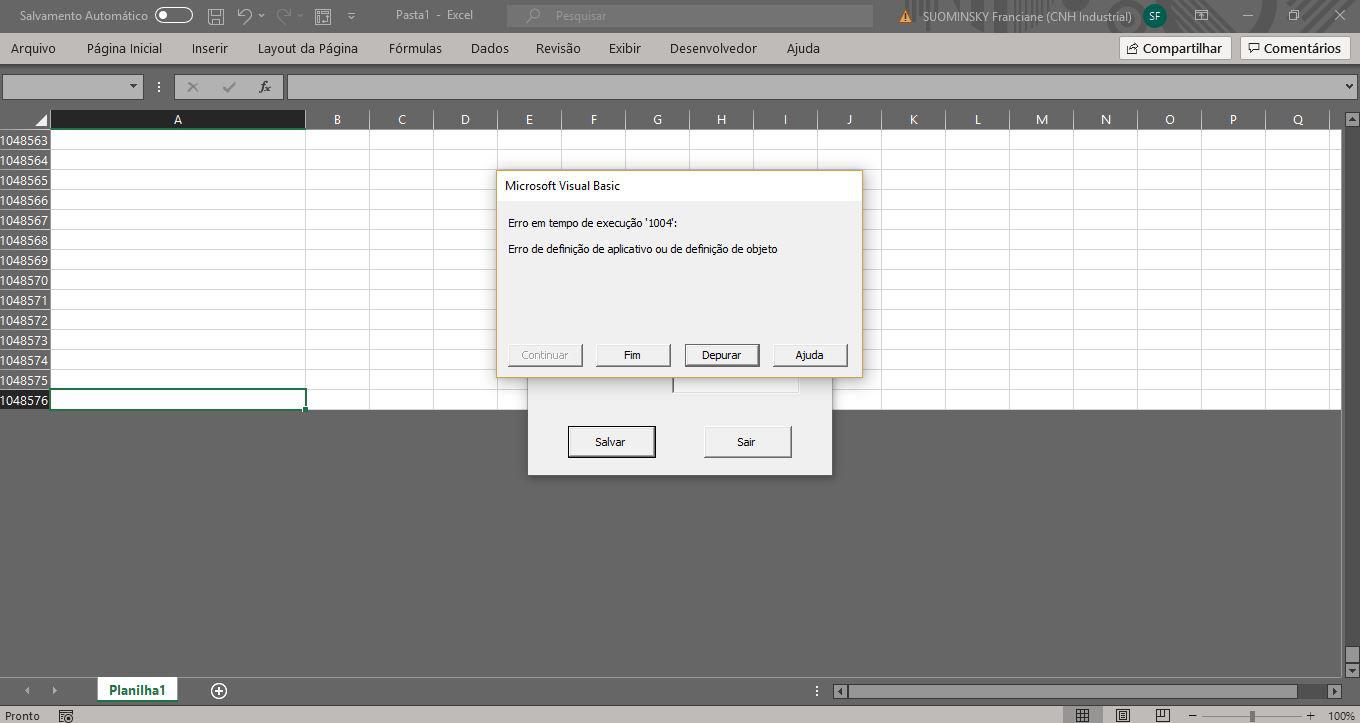Click the vertical scrollbar down arrow

(x=1351, y=669)
